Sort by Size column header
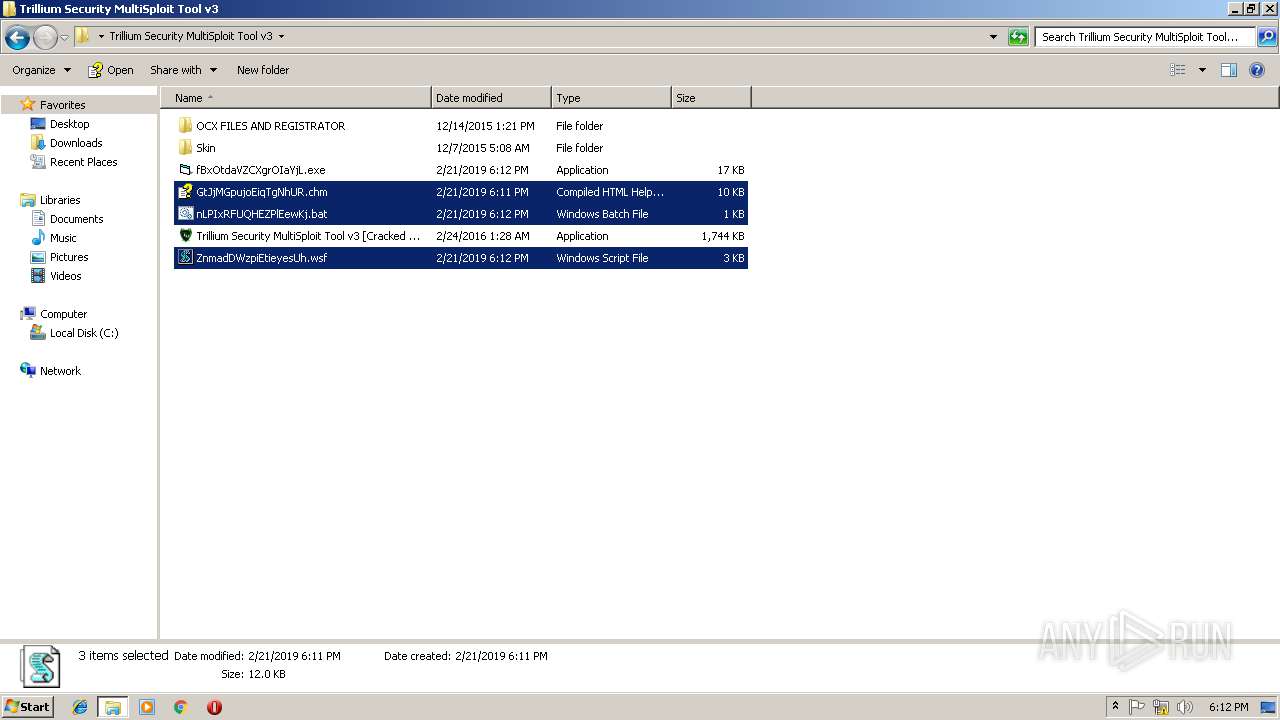 pyautogui.click(x=711, y=98)
